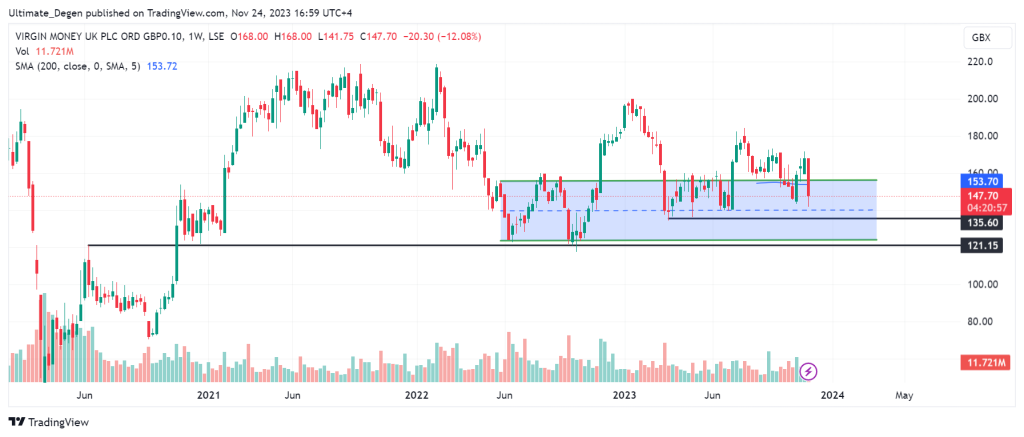Viewport: 1024px width, 437px height.
Task: Click the 100.00 price axis label
Action: pos(982,285)
